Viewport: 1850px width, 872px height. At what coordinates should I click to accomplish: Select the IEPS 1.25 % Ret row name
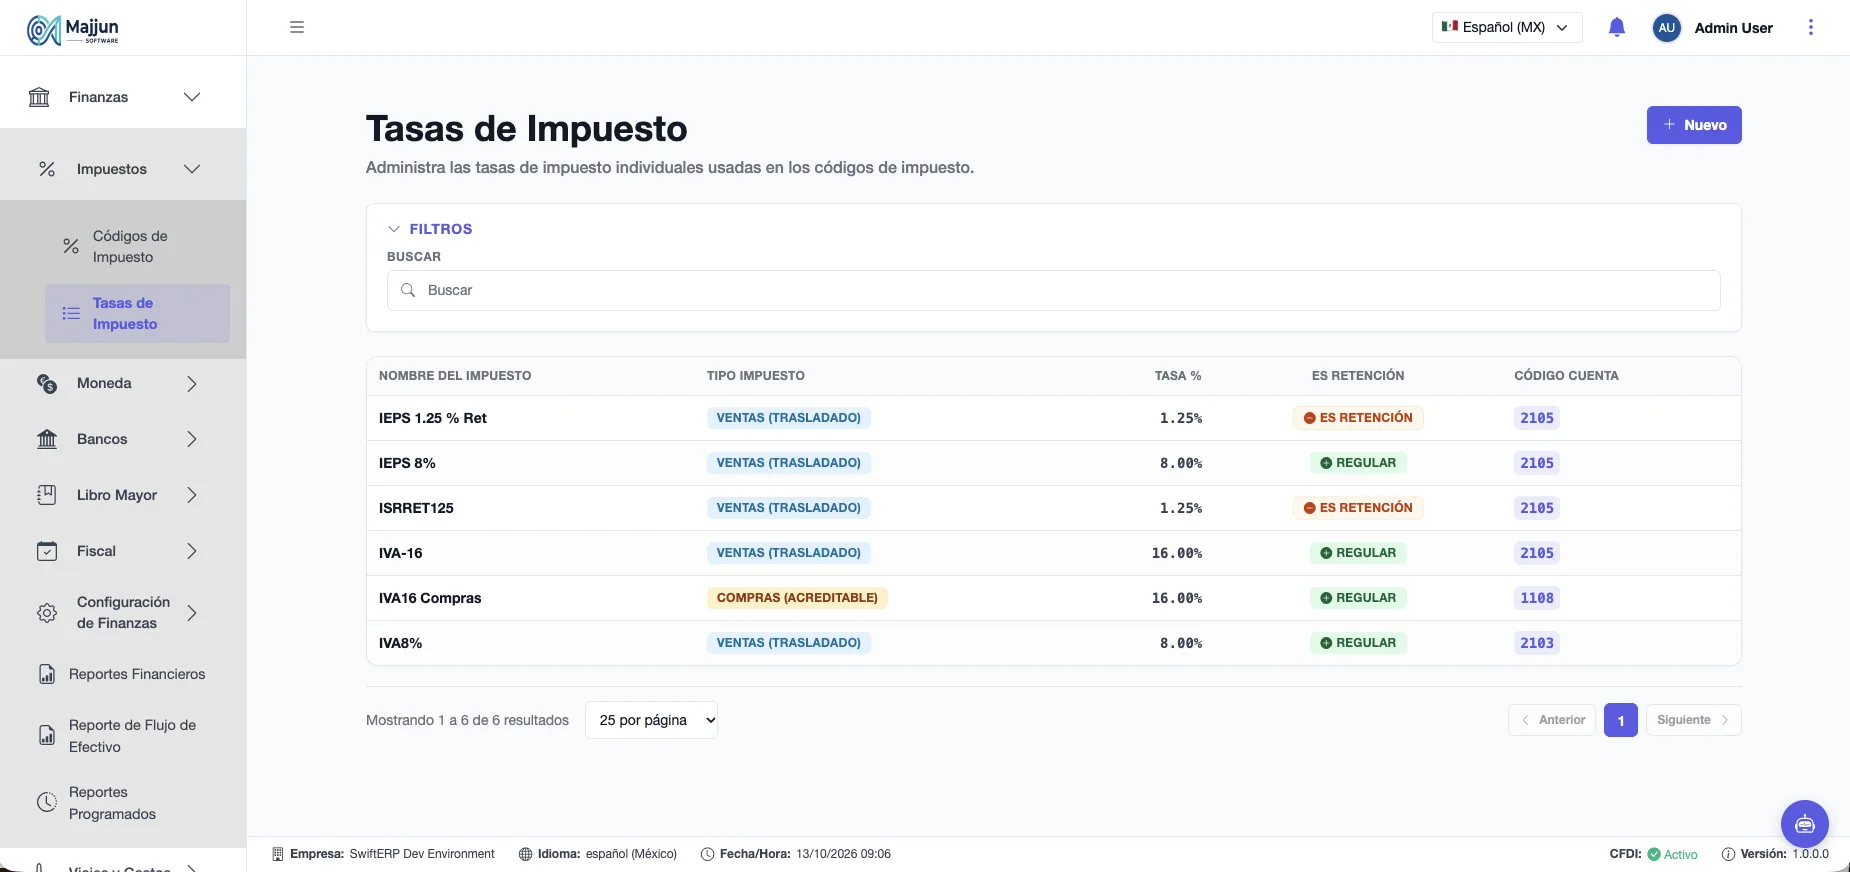click(x=433, y=418)
